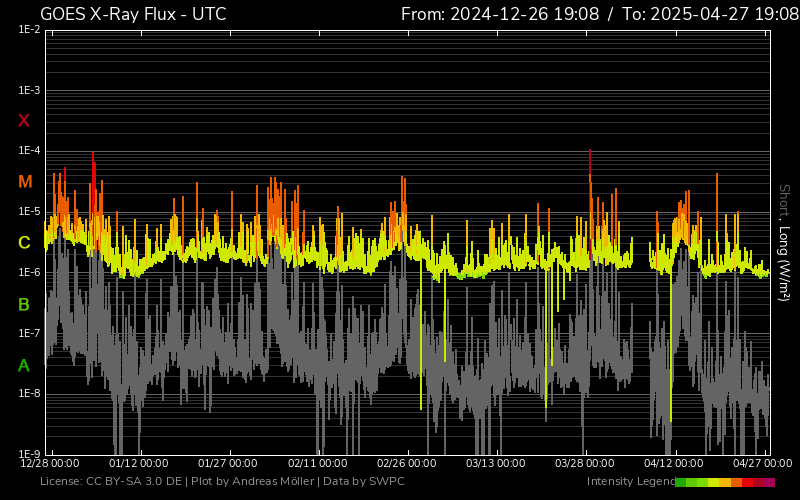Click the long yellow dropout line after 02/26

421,334
